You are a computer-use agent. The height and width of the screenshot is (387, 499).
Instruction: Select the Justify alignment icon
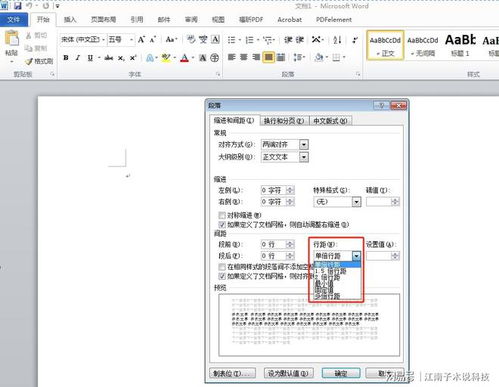[x=268, y=57]
